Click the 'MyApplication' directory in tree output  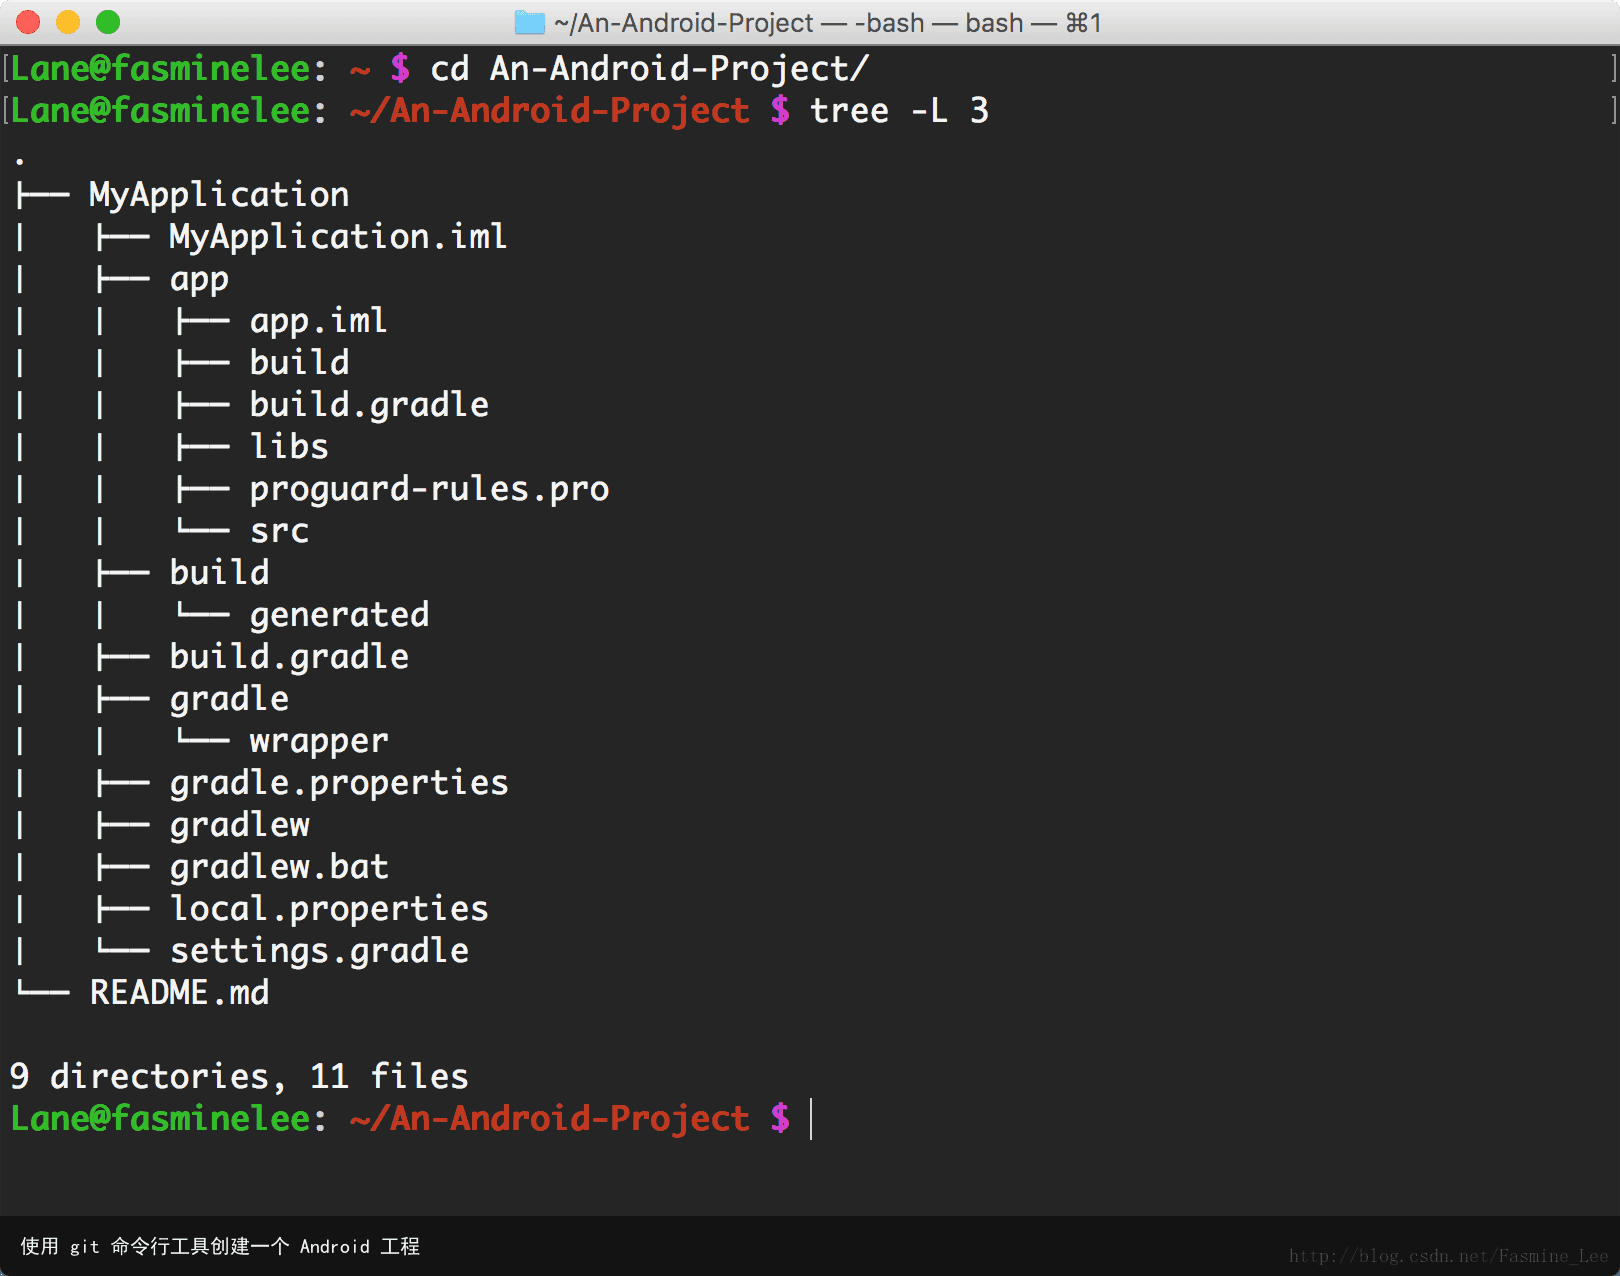219,195
